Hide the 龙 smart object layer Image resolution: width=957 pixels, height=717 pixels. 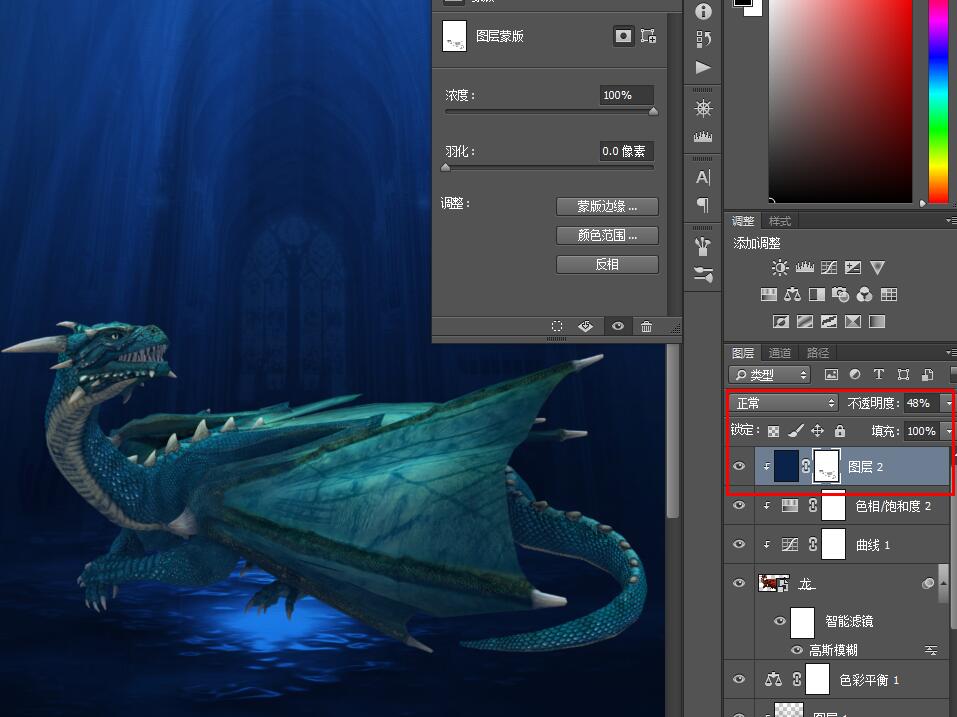[739, 583]
